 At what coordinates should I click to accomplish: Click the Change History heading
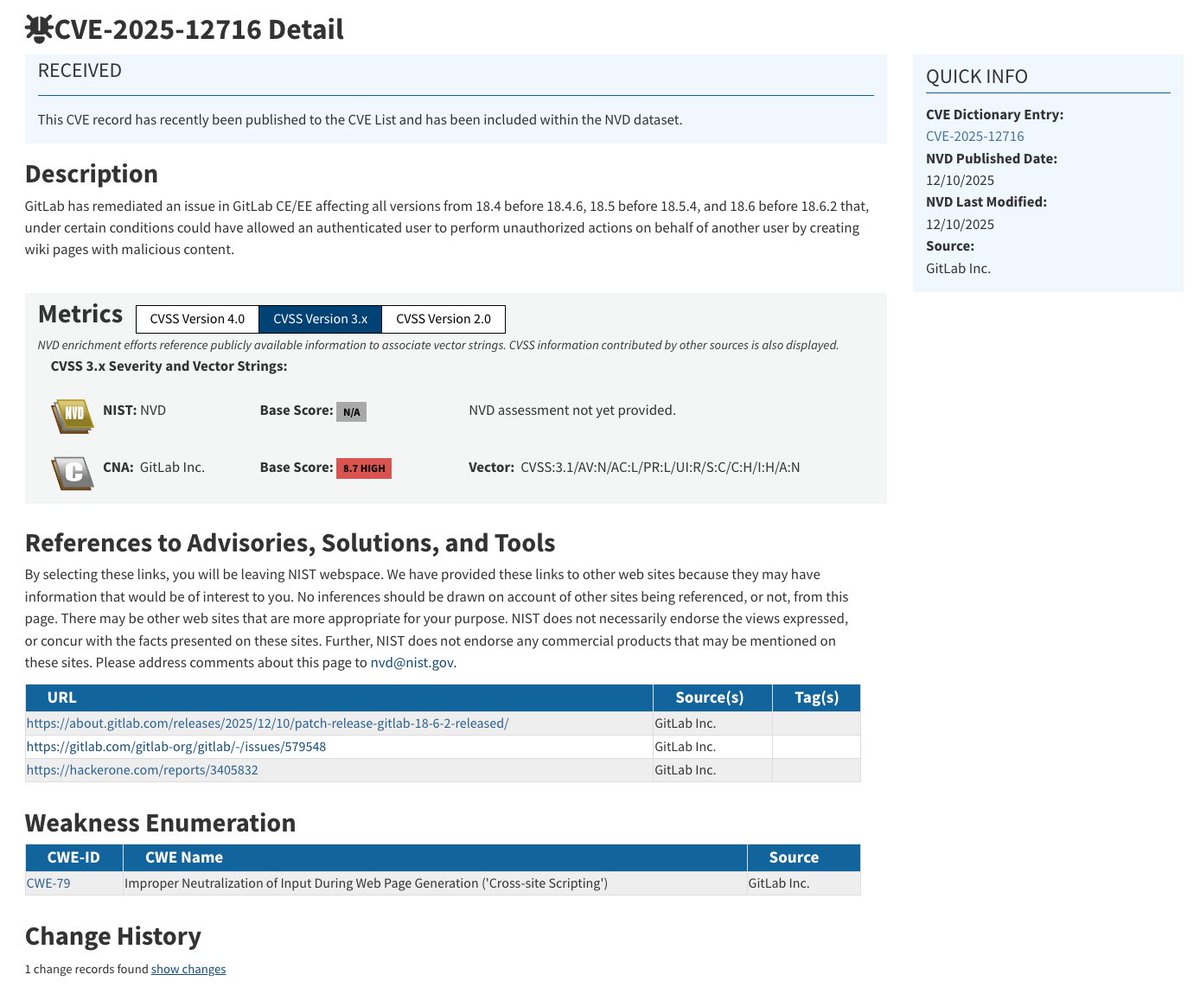tap(113, 936)
